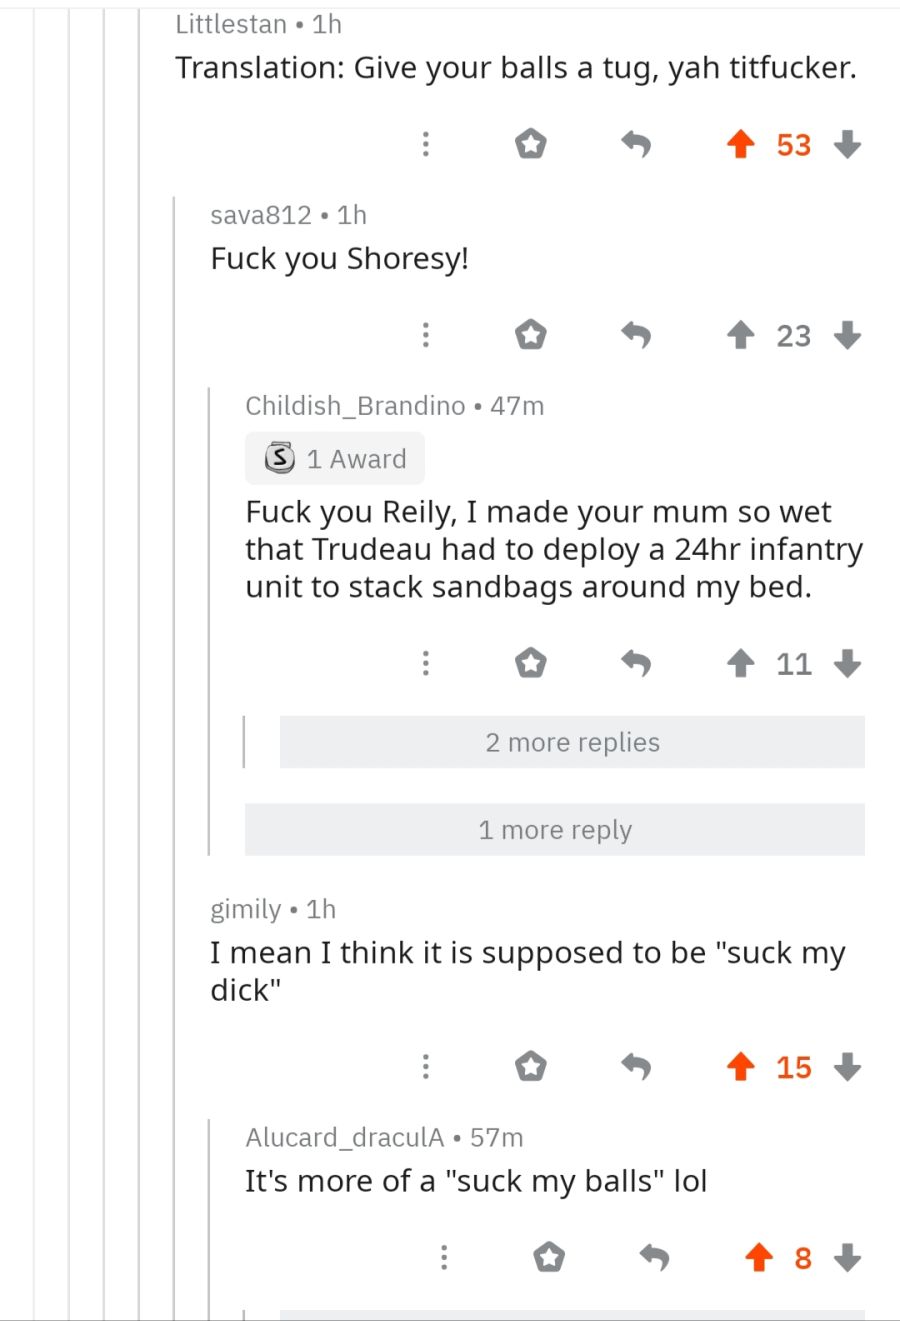This screenshot has width=900, height=1321.
Task: Open the options menu on gimily's comment
Action: click(x=426, y=1067)
